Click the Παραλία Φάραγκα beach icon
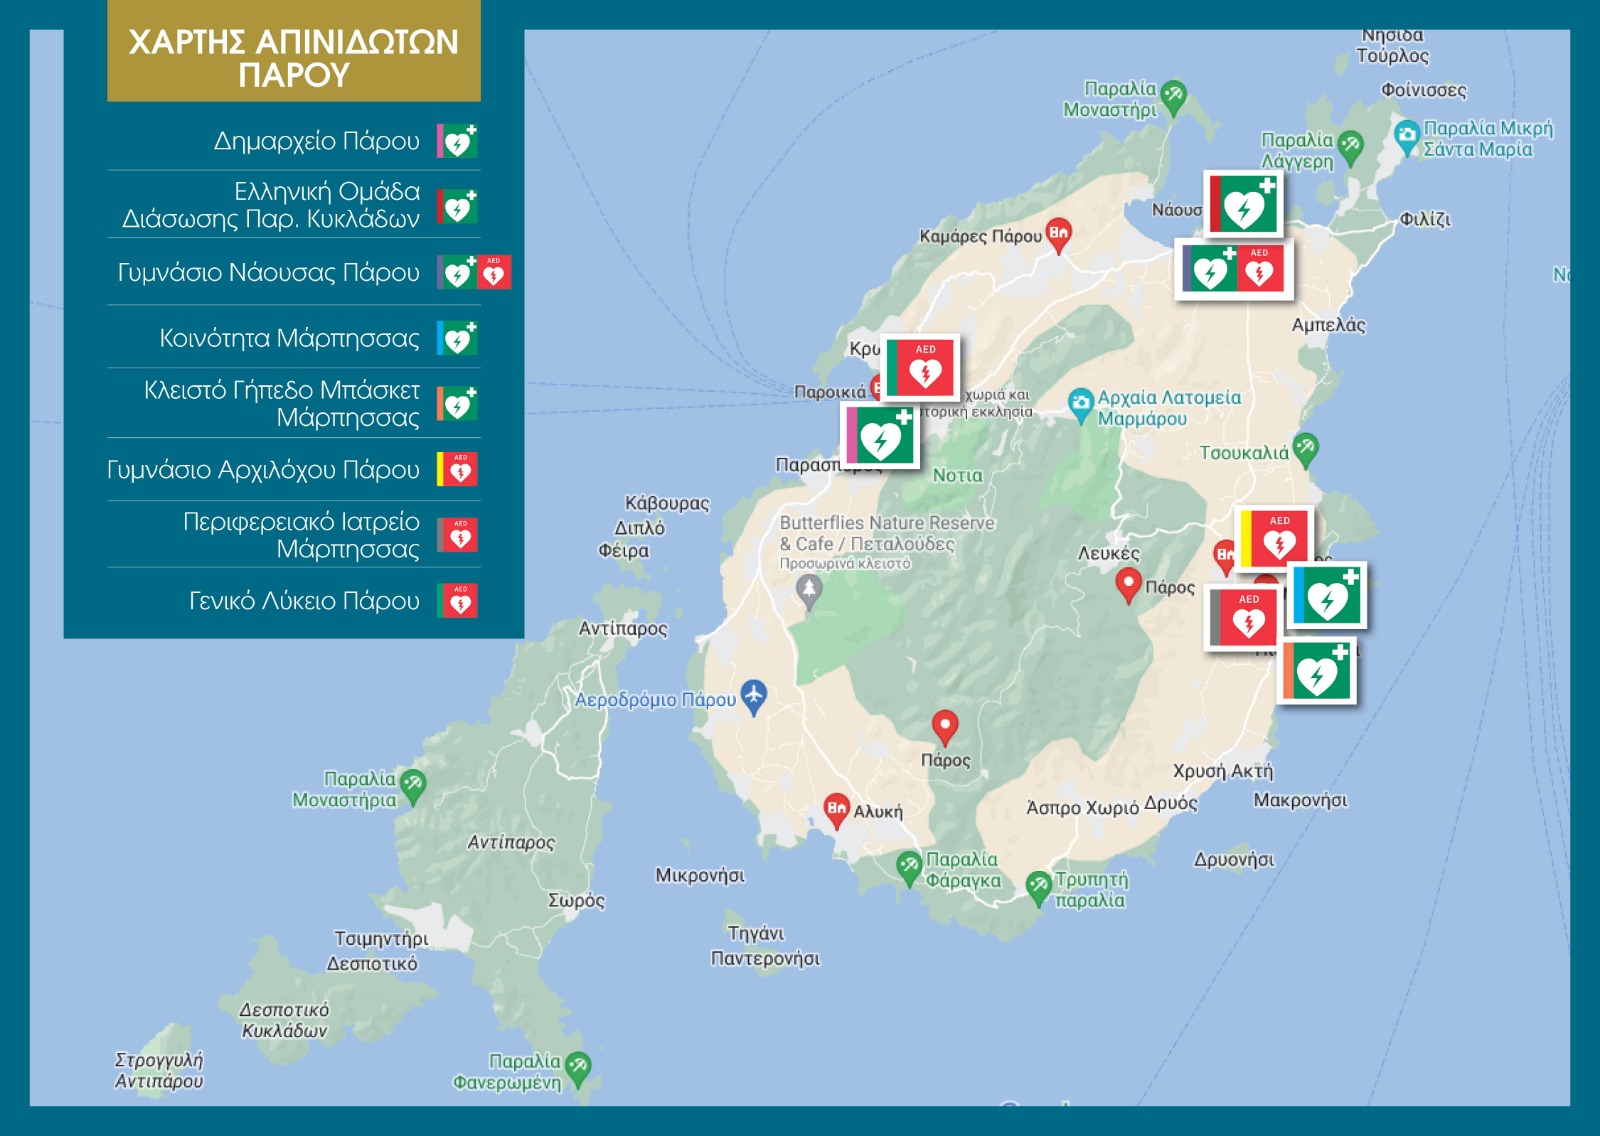Viewport: 1600px width, 1136px height. tap(908, 867)
